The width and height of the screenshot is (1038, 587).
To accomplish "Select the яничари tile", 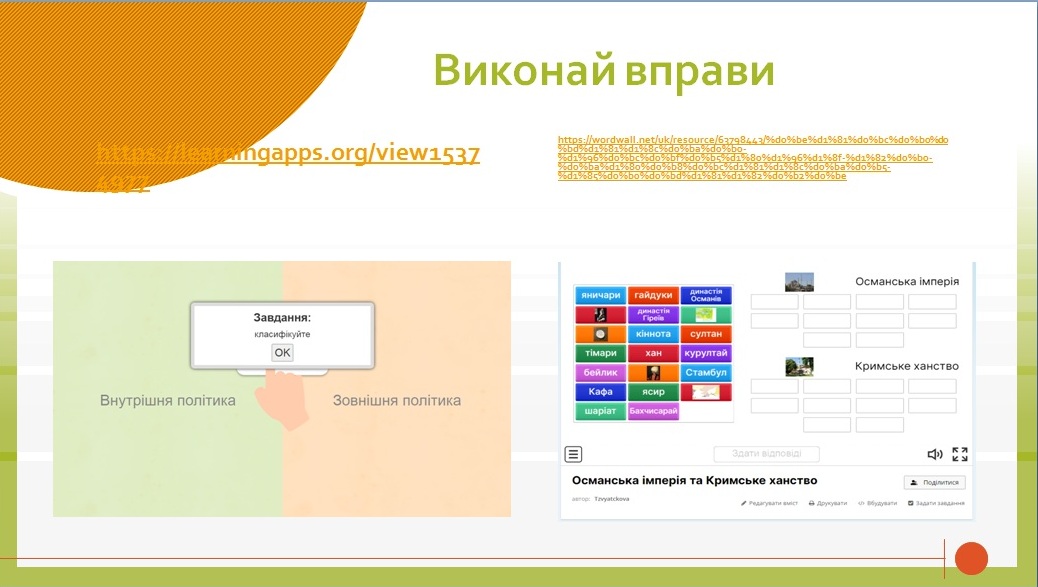I will point(600,295).
